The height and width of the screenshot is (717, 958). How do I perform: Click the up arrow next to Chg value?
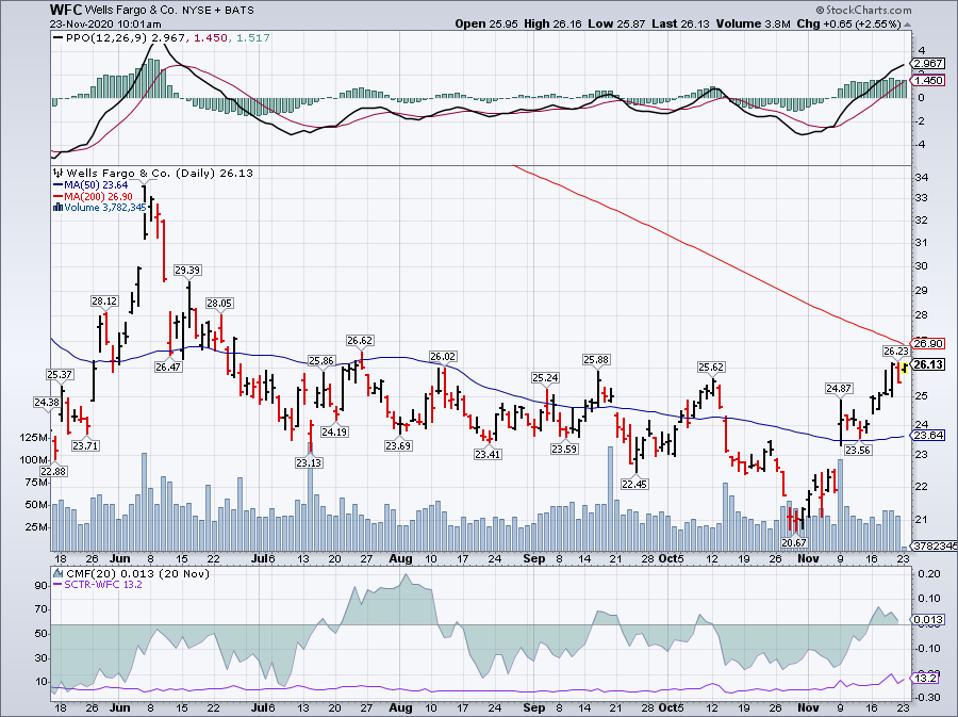point(907,24)
